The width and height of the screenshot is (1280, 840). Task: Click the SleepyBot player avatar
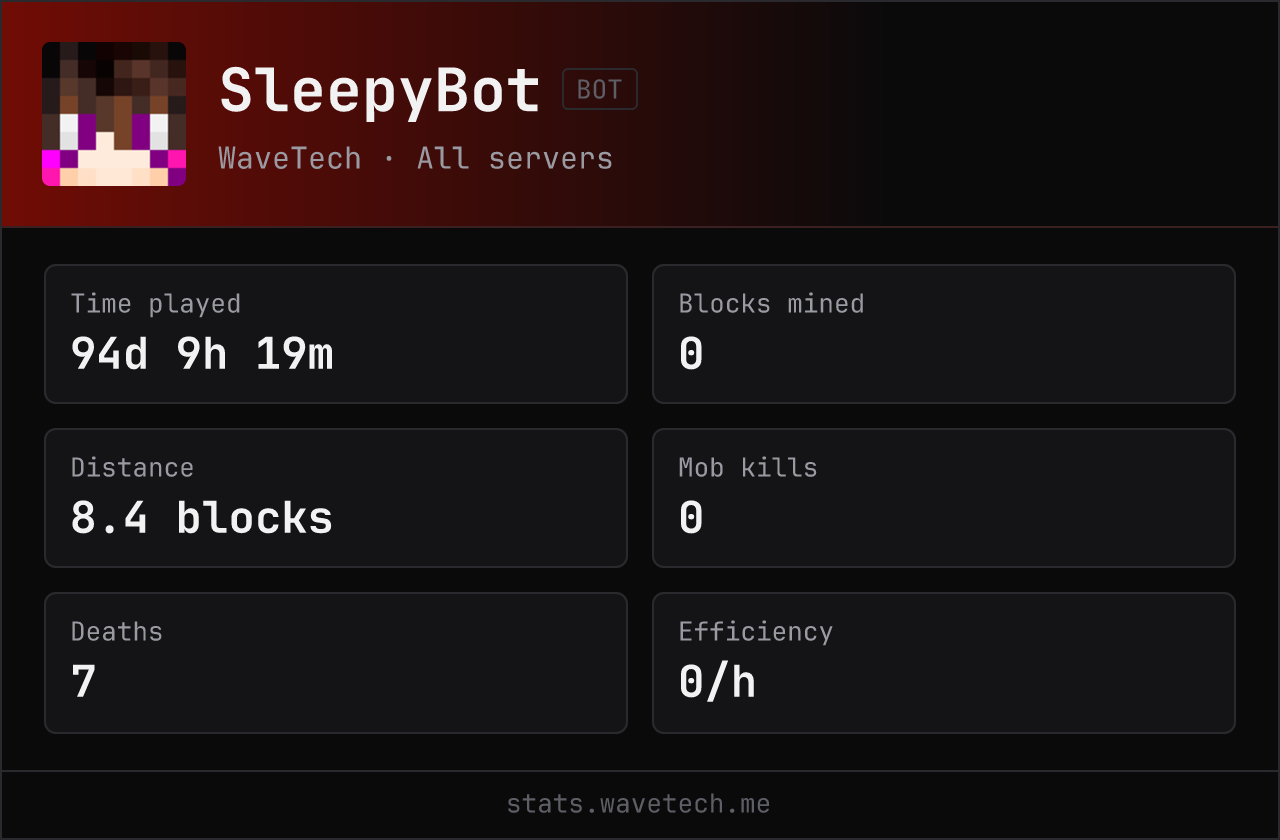[x=114, y=114]
